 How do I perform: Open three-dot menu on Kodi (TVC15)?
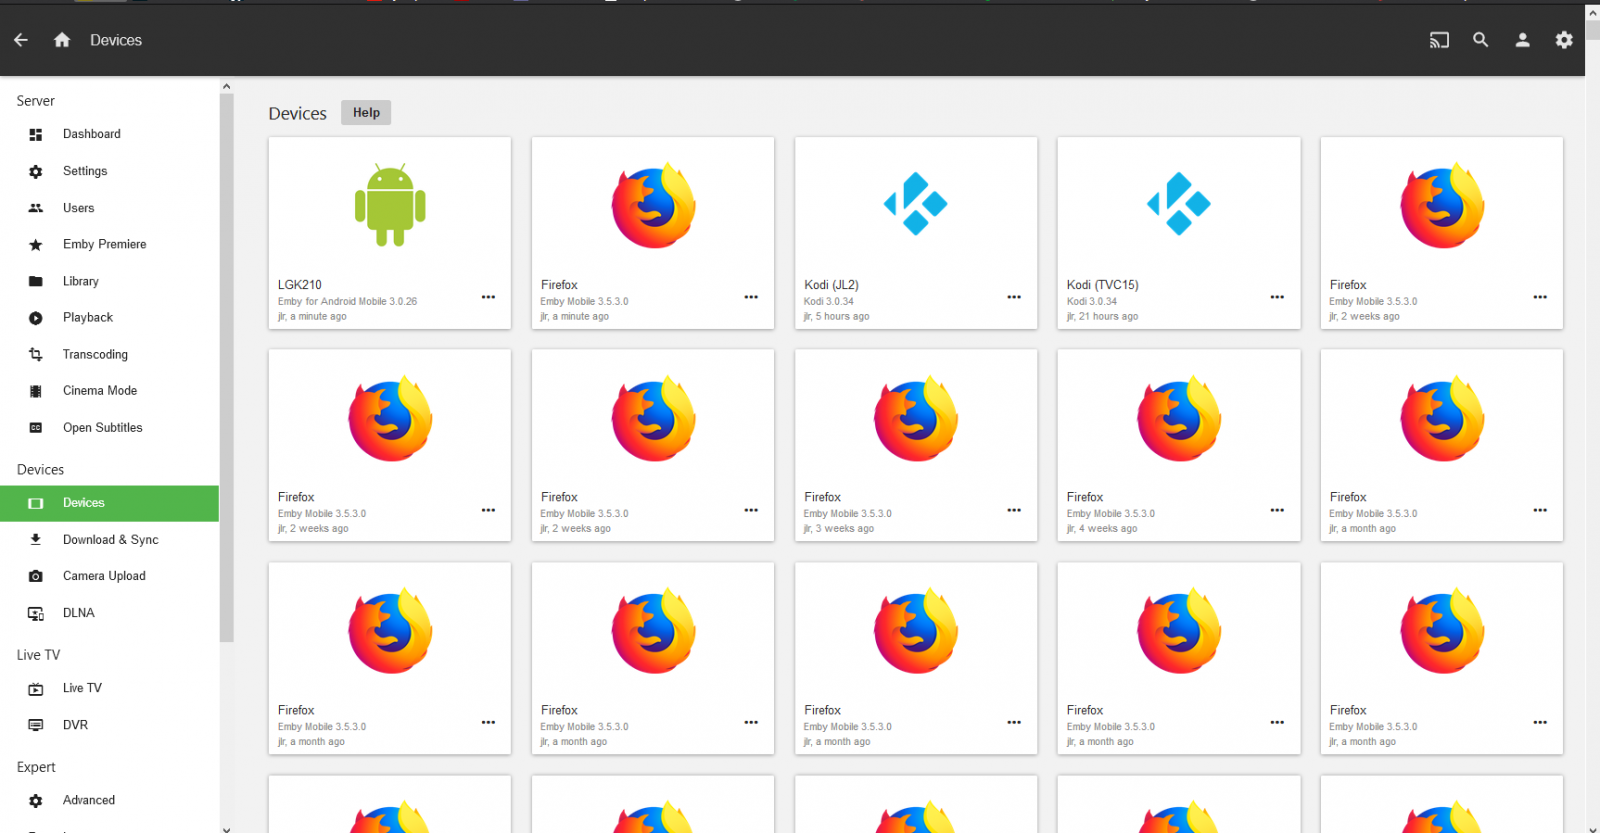(x=1277, y=297)
